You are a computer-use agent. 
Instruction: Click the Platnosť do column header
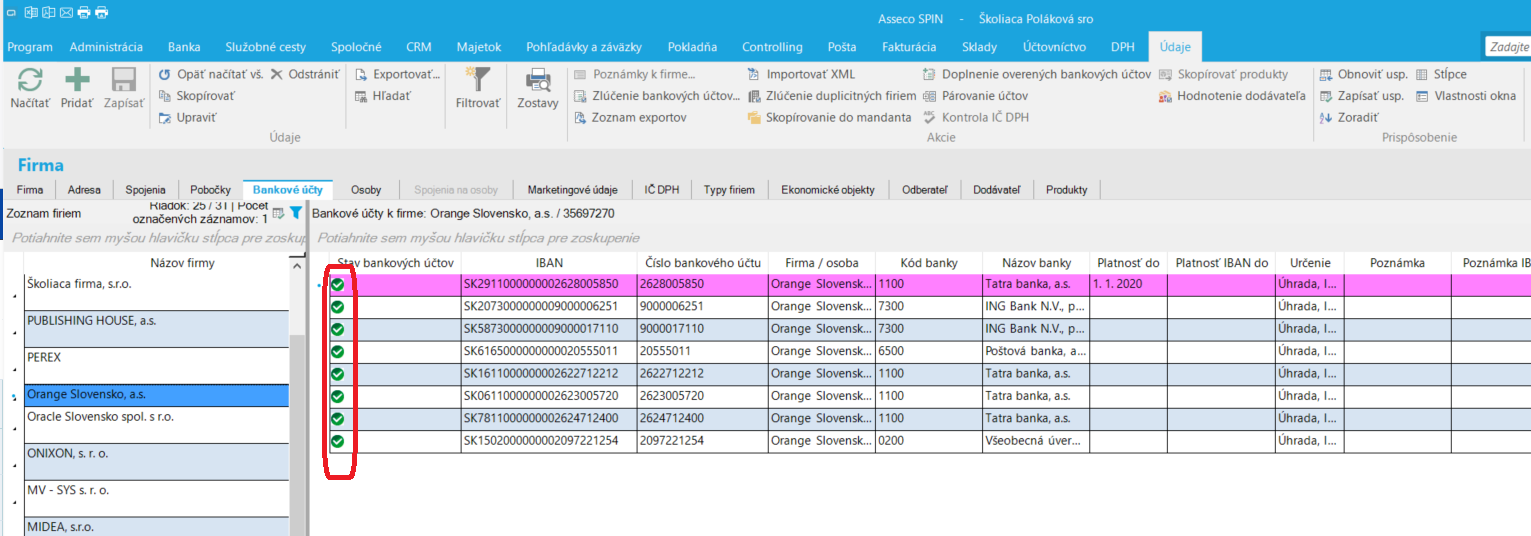coord(1128,263)
